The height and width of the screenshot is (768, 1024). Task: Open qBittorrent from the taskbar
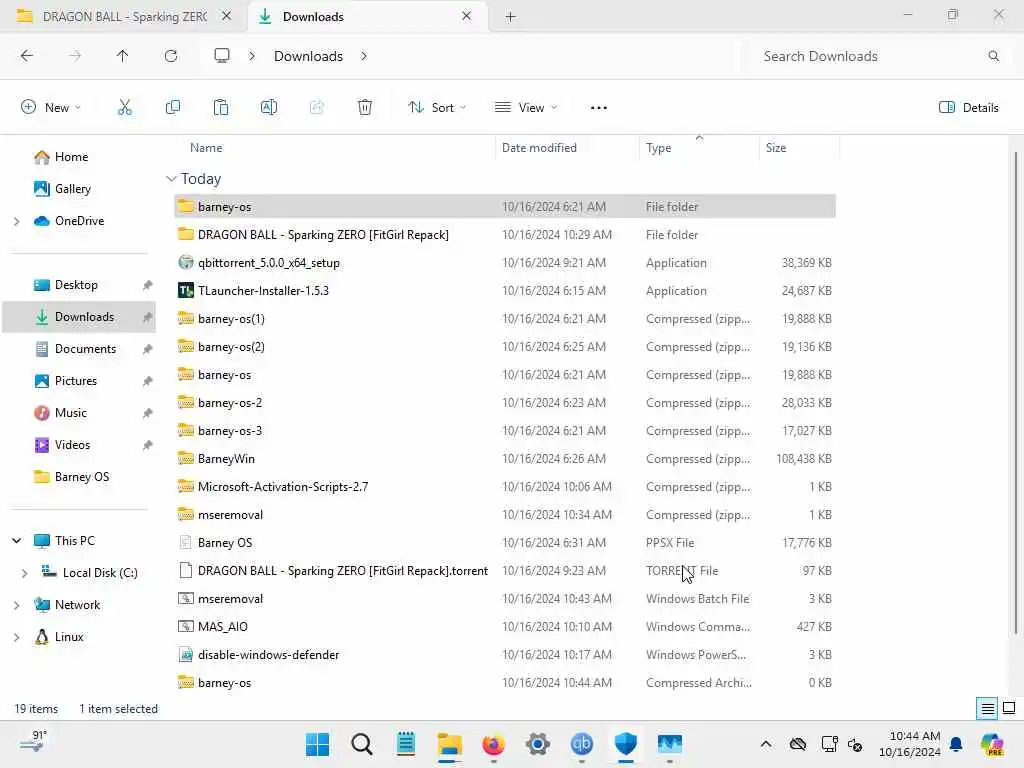pyautogui.click(x=582, y=744)
